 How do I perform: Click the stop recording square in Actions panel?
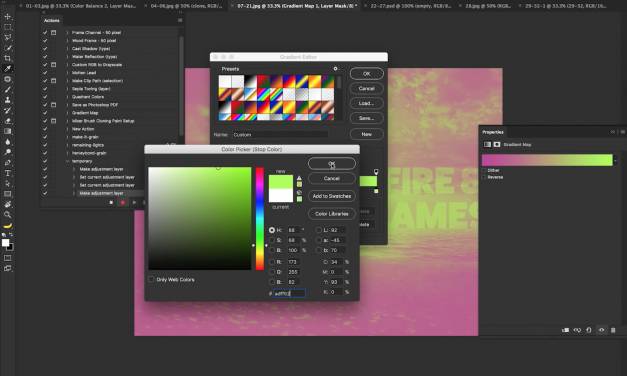[111, 203]
